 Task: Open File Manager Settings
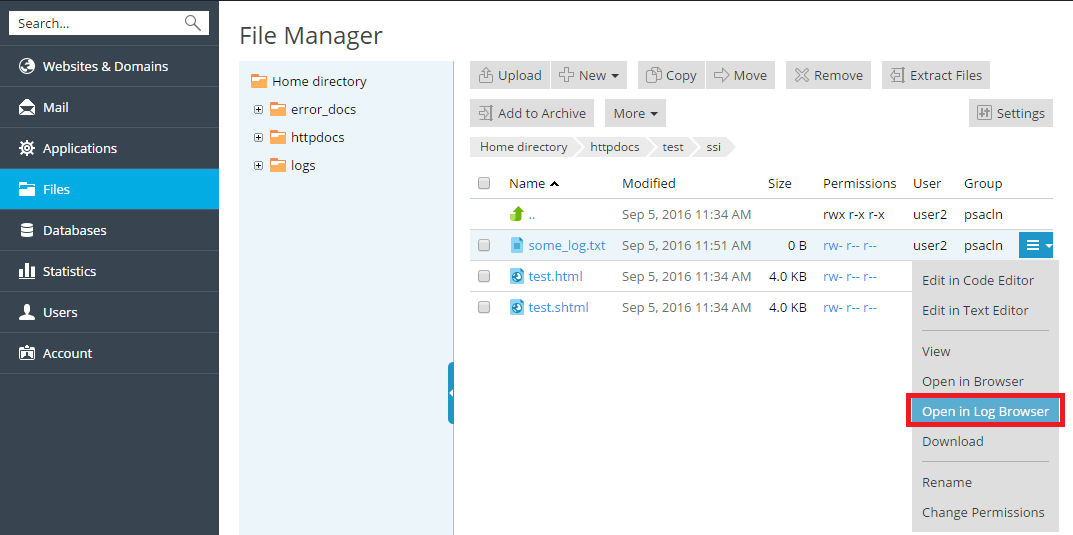[1010, 113]
